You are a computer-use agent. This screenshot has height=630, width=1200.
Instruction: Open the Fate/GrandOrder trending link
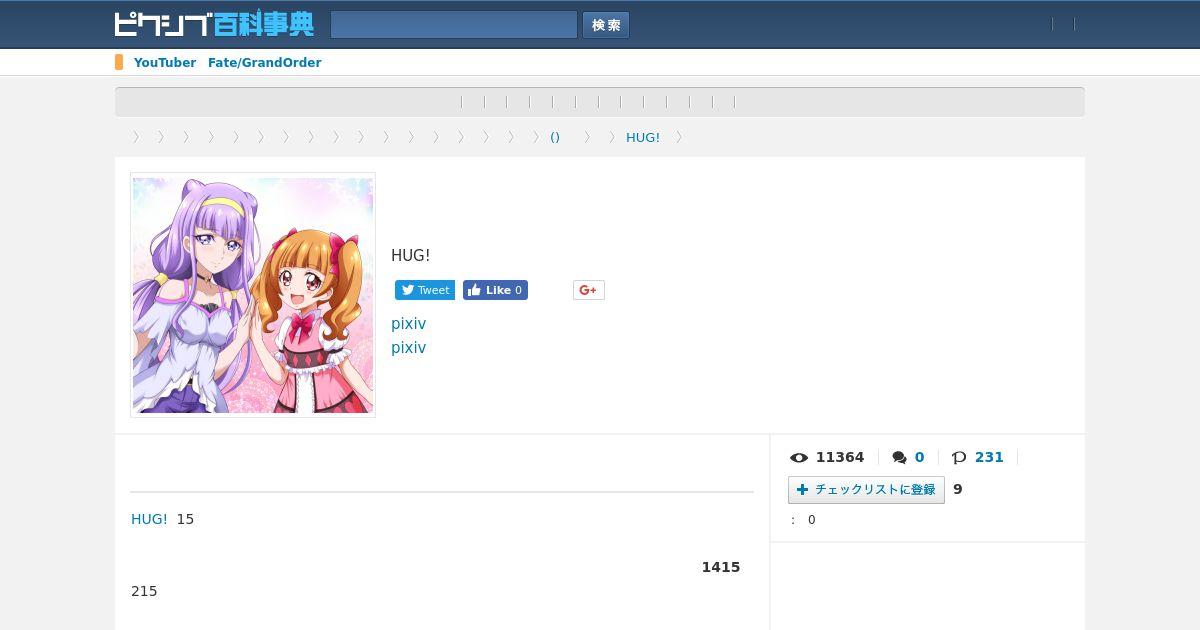(x=265, y=62)
